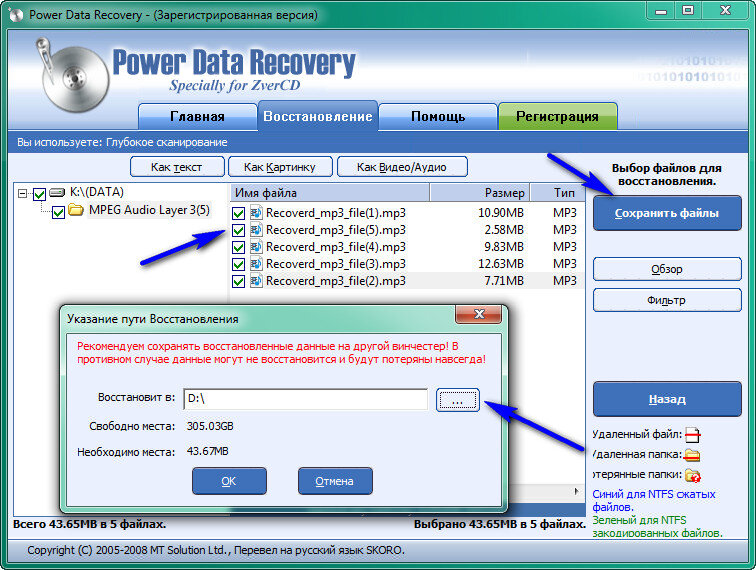Click the 10.90MB size cell

pyautogui.click(x=500, y=213)
